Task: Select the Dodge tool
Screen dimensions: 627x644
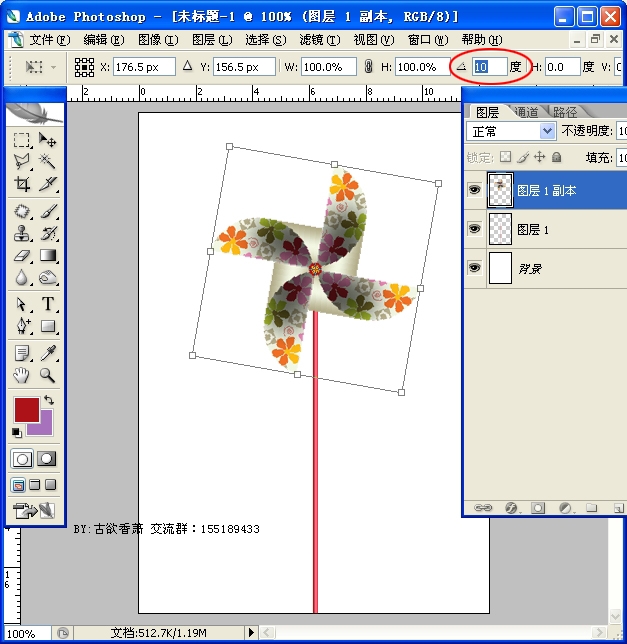Action: point(48,278)
